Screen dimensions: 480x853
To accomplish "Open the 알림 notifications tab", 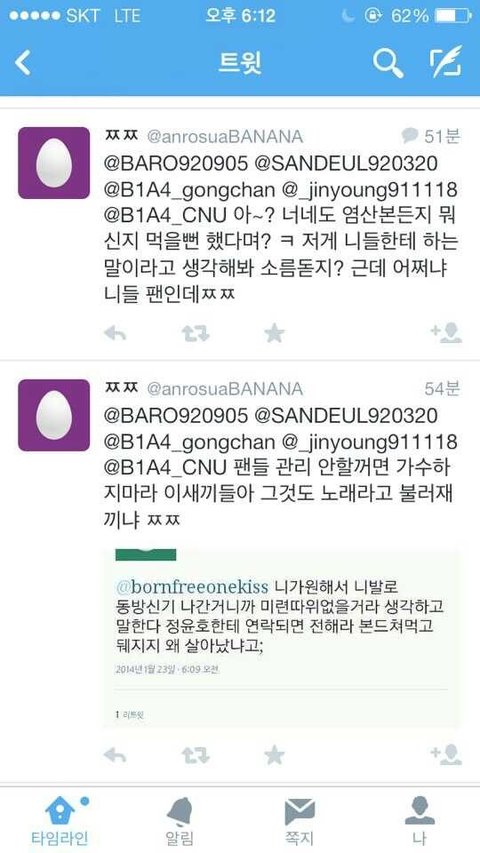I will pyautogui.click(x=179, y=820).
